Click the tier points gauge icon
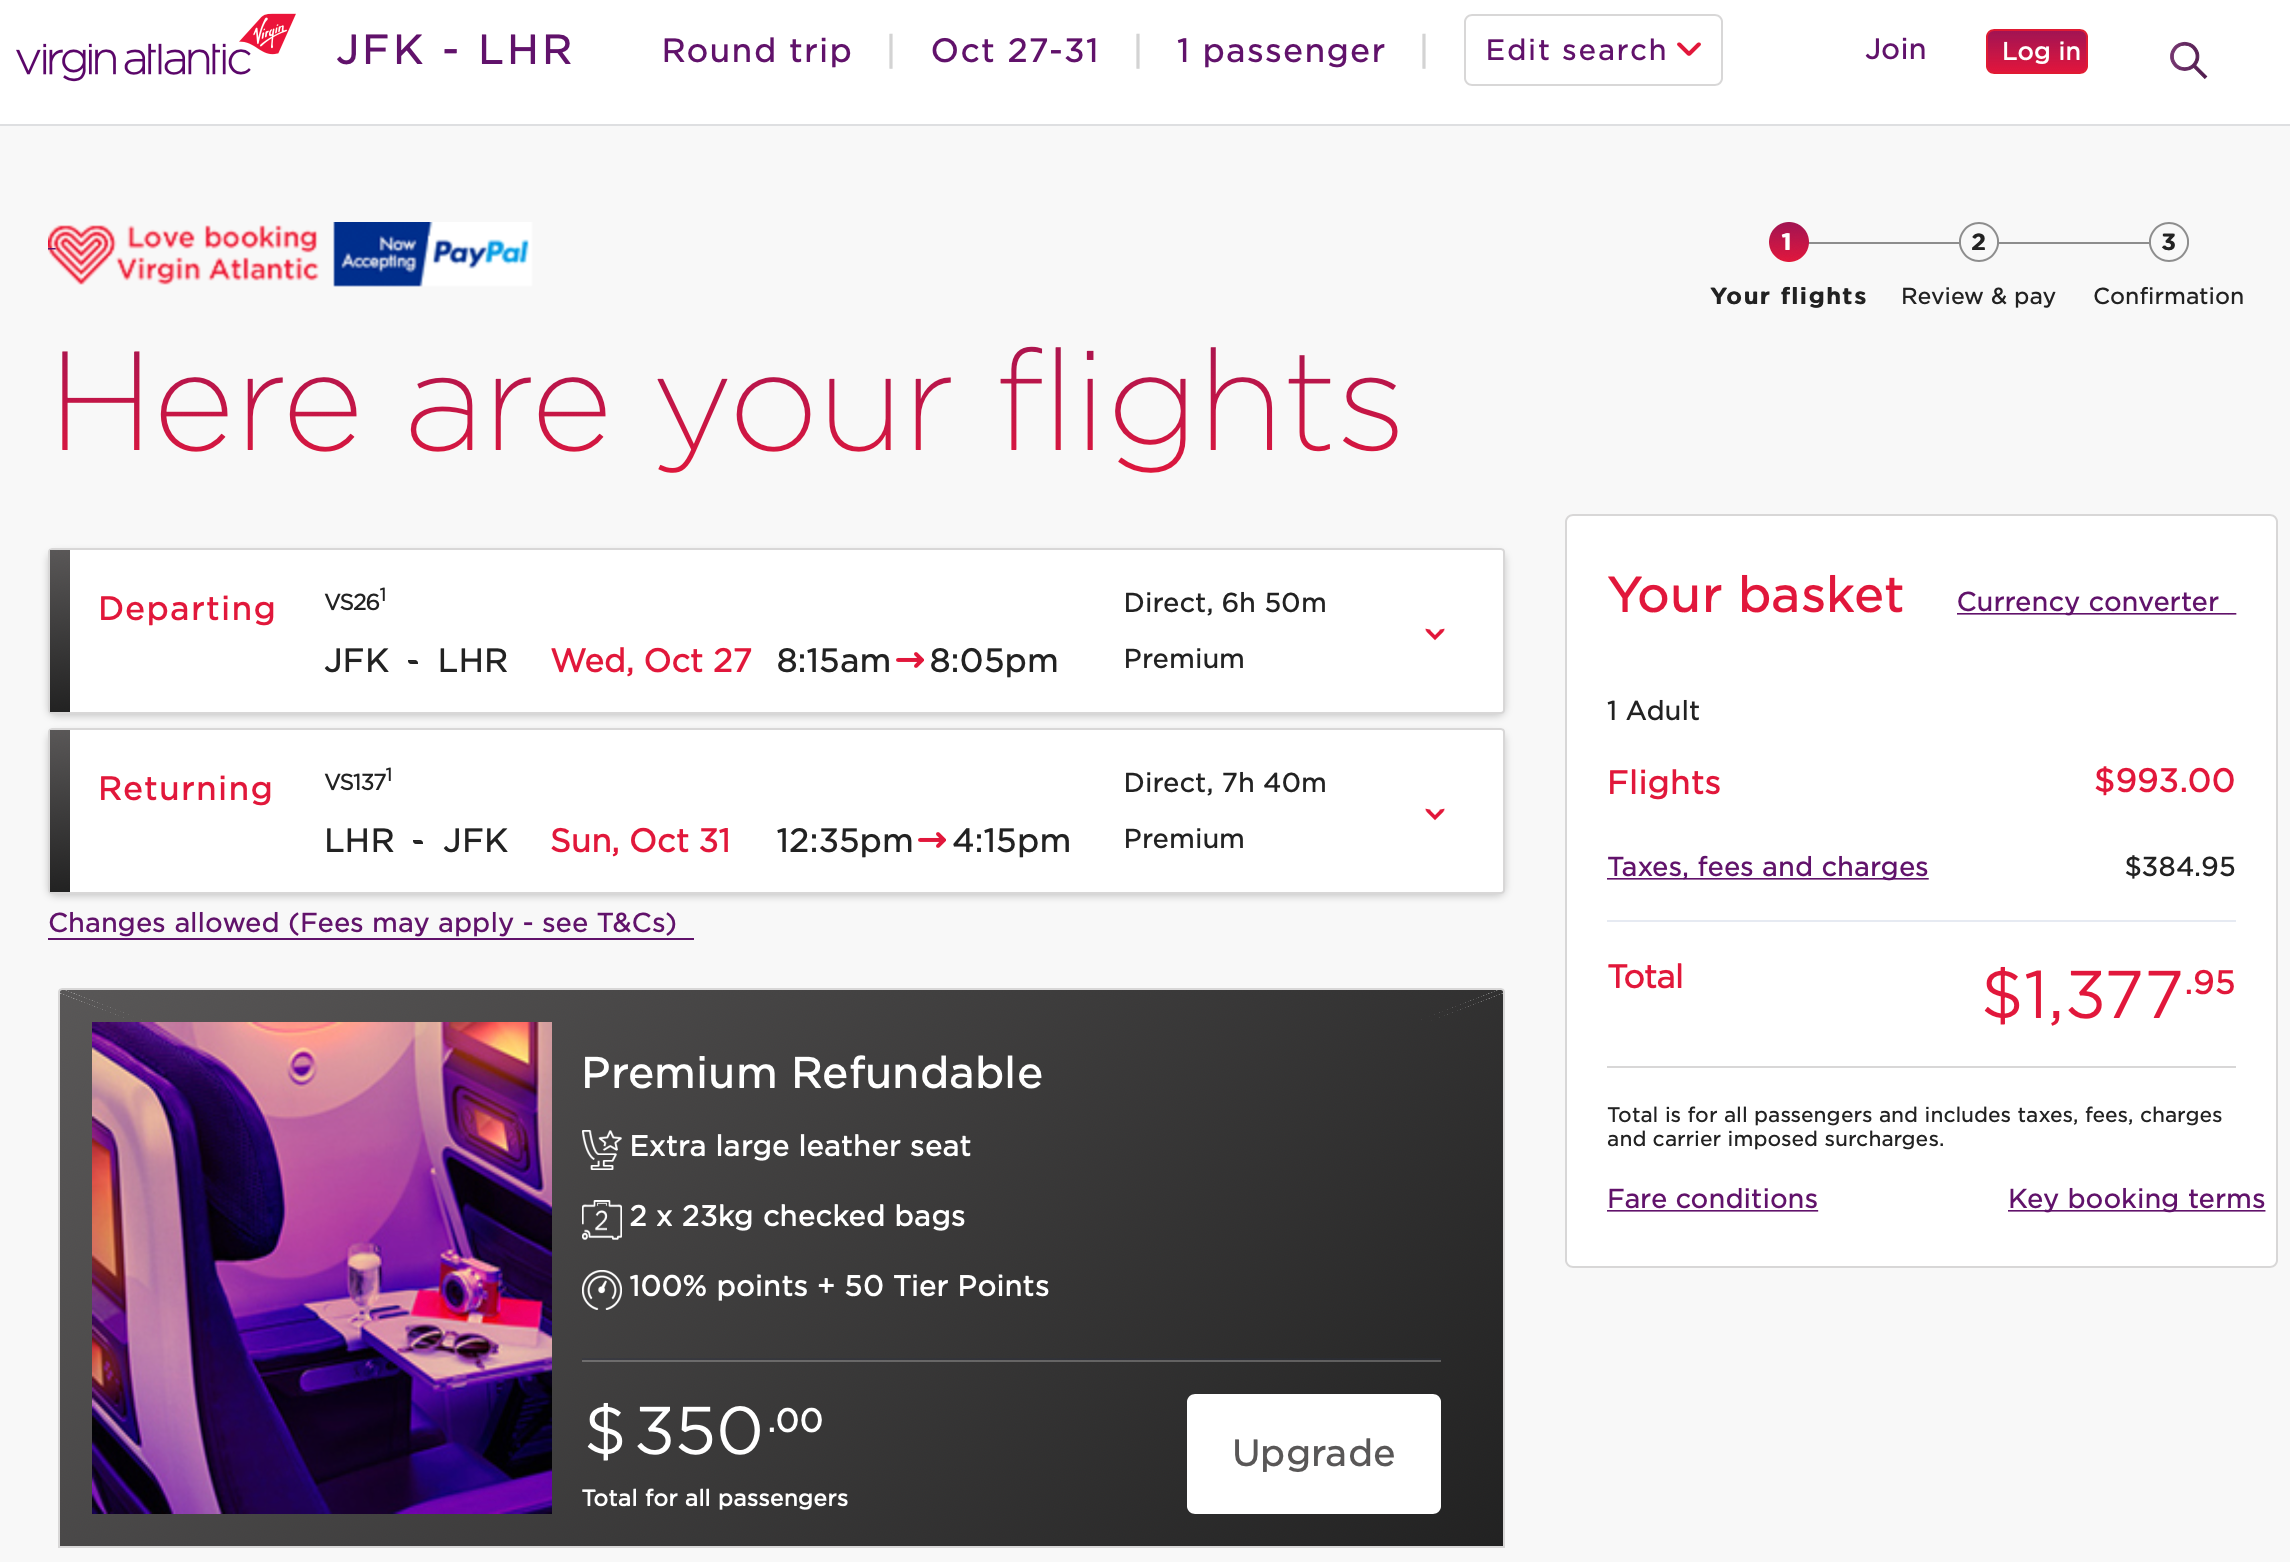 click(x=601, y=1289)
